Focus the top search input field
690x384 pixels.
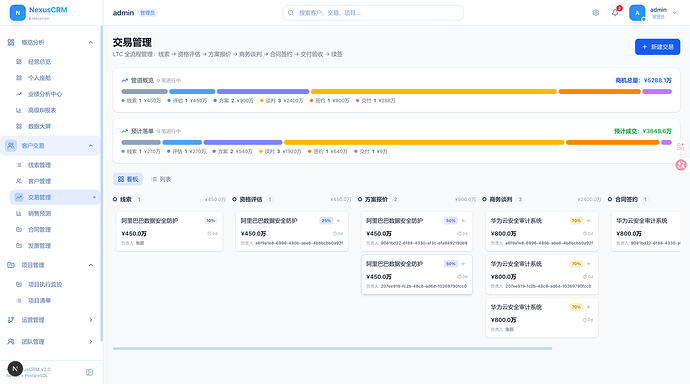tap(373, 13)
